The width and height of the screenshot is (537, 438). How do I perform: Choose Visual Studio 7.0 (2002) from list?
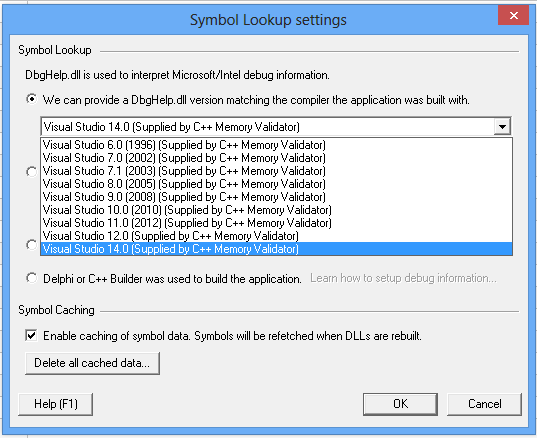(277, 158)
